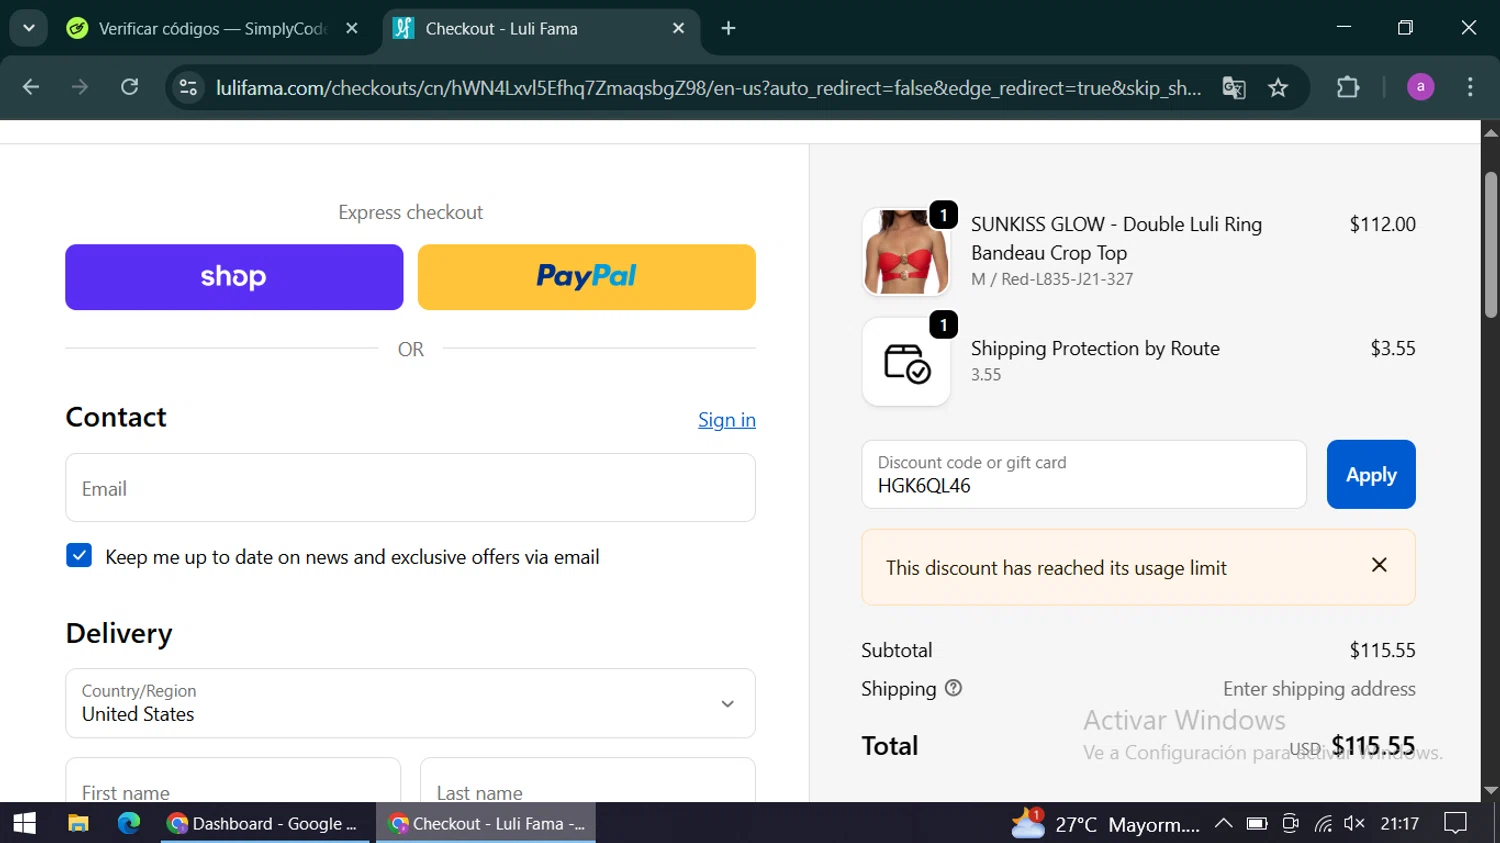Apply the discount code
The width and height of the screenshot is (1500, 843).
1371,475
